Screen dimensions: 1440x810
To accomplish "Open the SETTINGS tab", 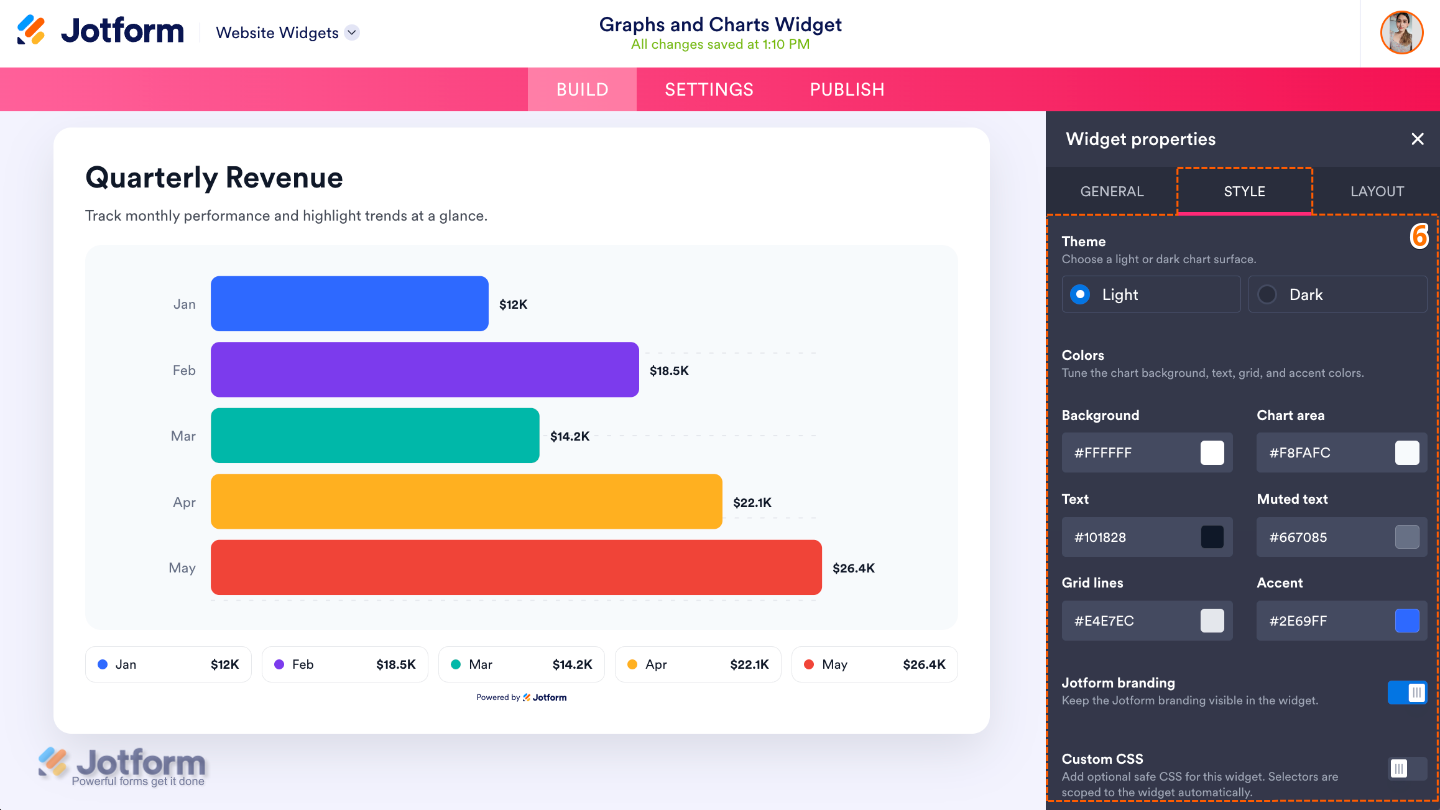I will (x=709, y=89).
